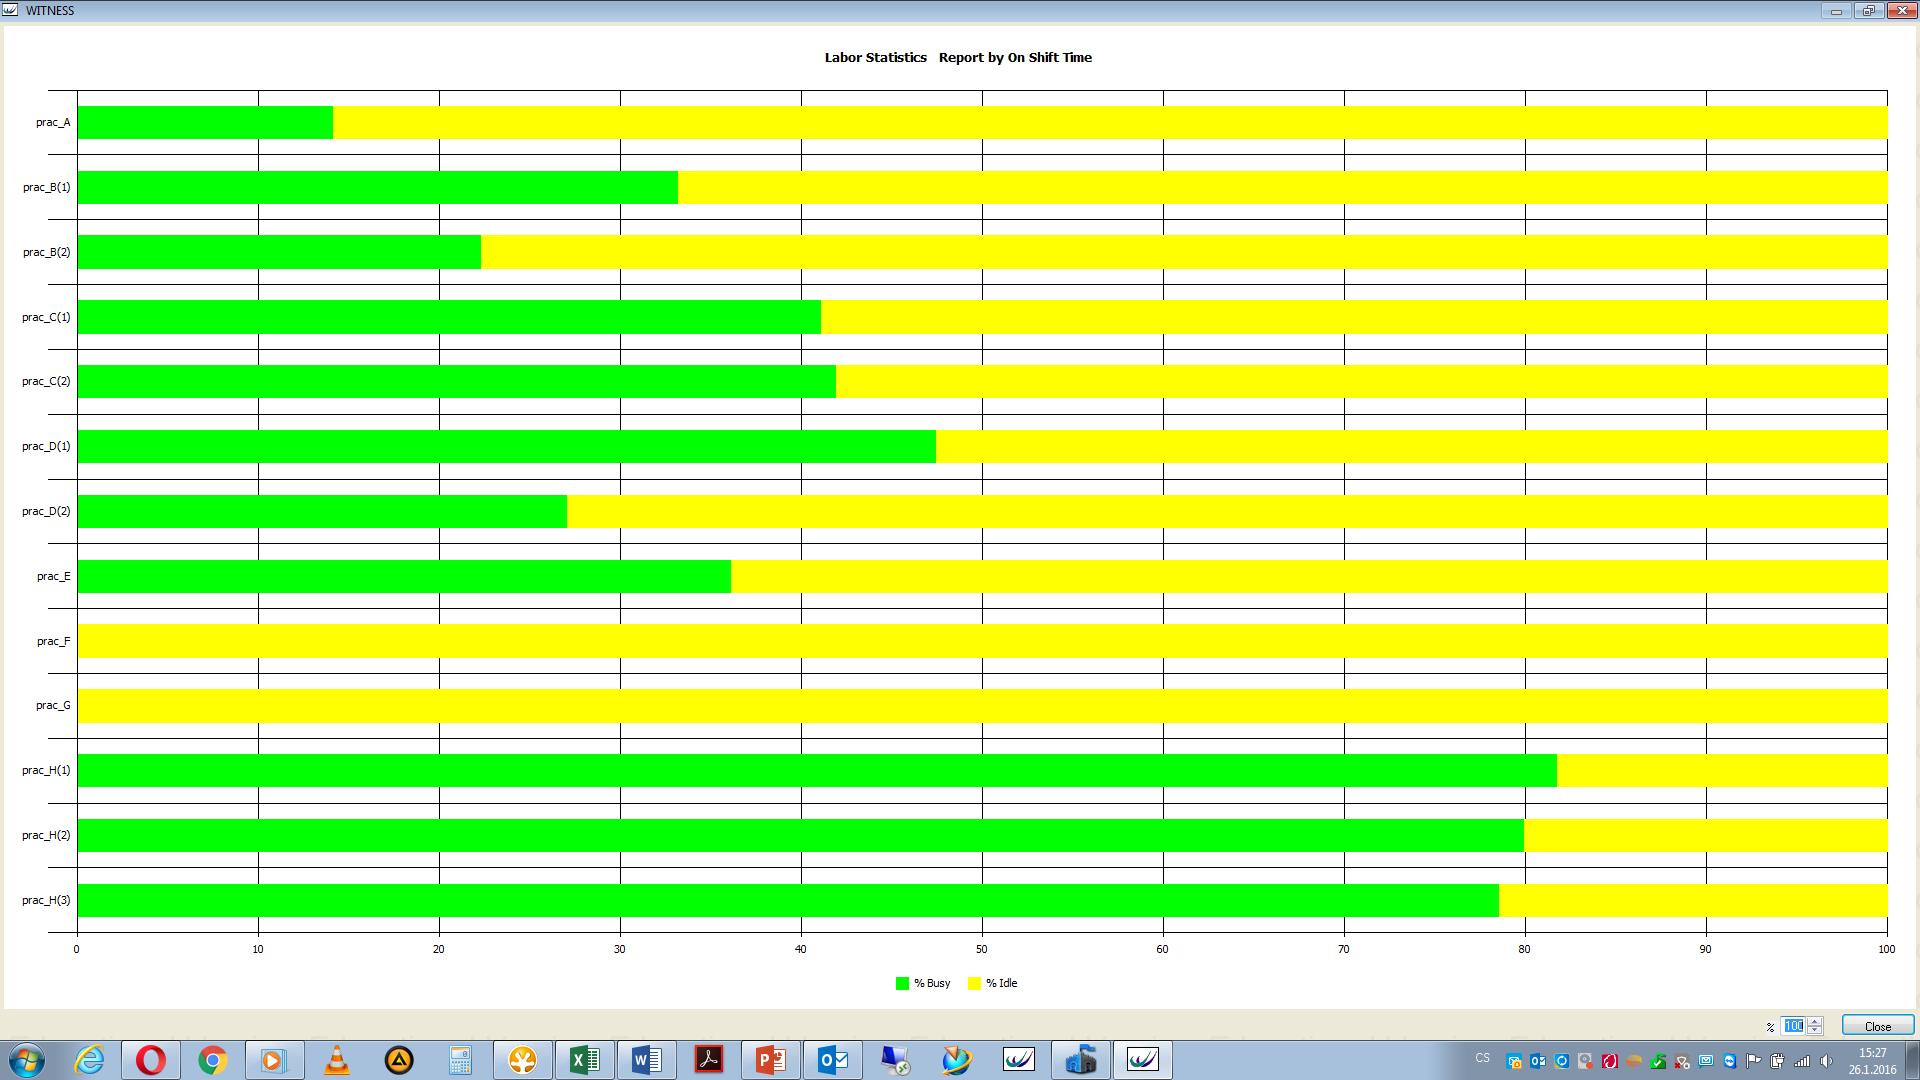
Task: Click the green busy bar of prac_A
Action: point(205,122)
